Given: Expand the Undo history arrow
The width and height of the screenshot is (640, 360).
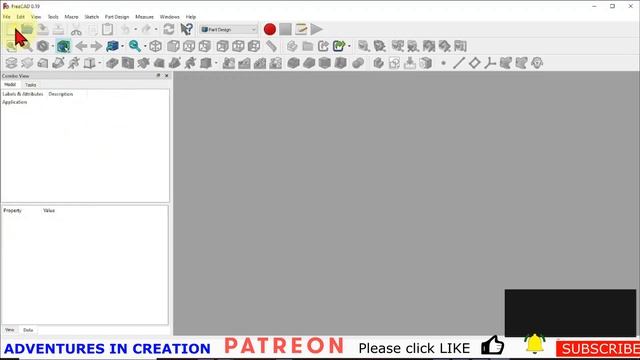Looking at the screenshot, I should 136,29.
